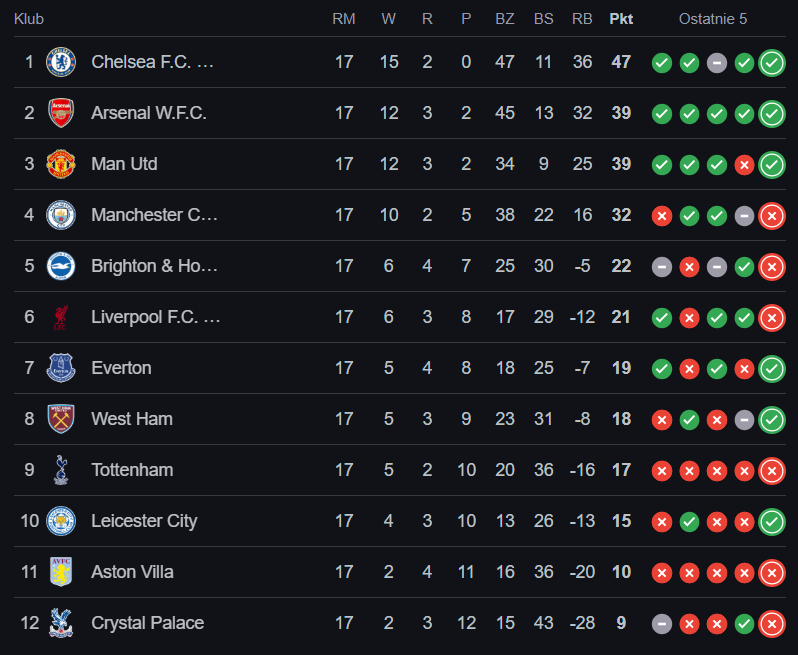Image resolution: width=798 pixels, height=655 pixels.
Task: Click Manchester City's latest highlighted loss icon
Action: [772, 216]
